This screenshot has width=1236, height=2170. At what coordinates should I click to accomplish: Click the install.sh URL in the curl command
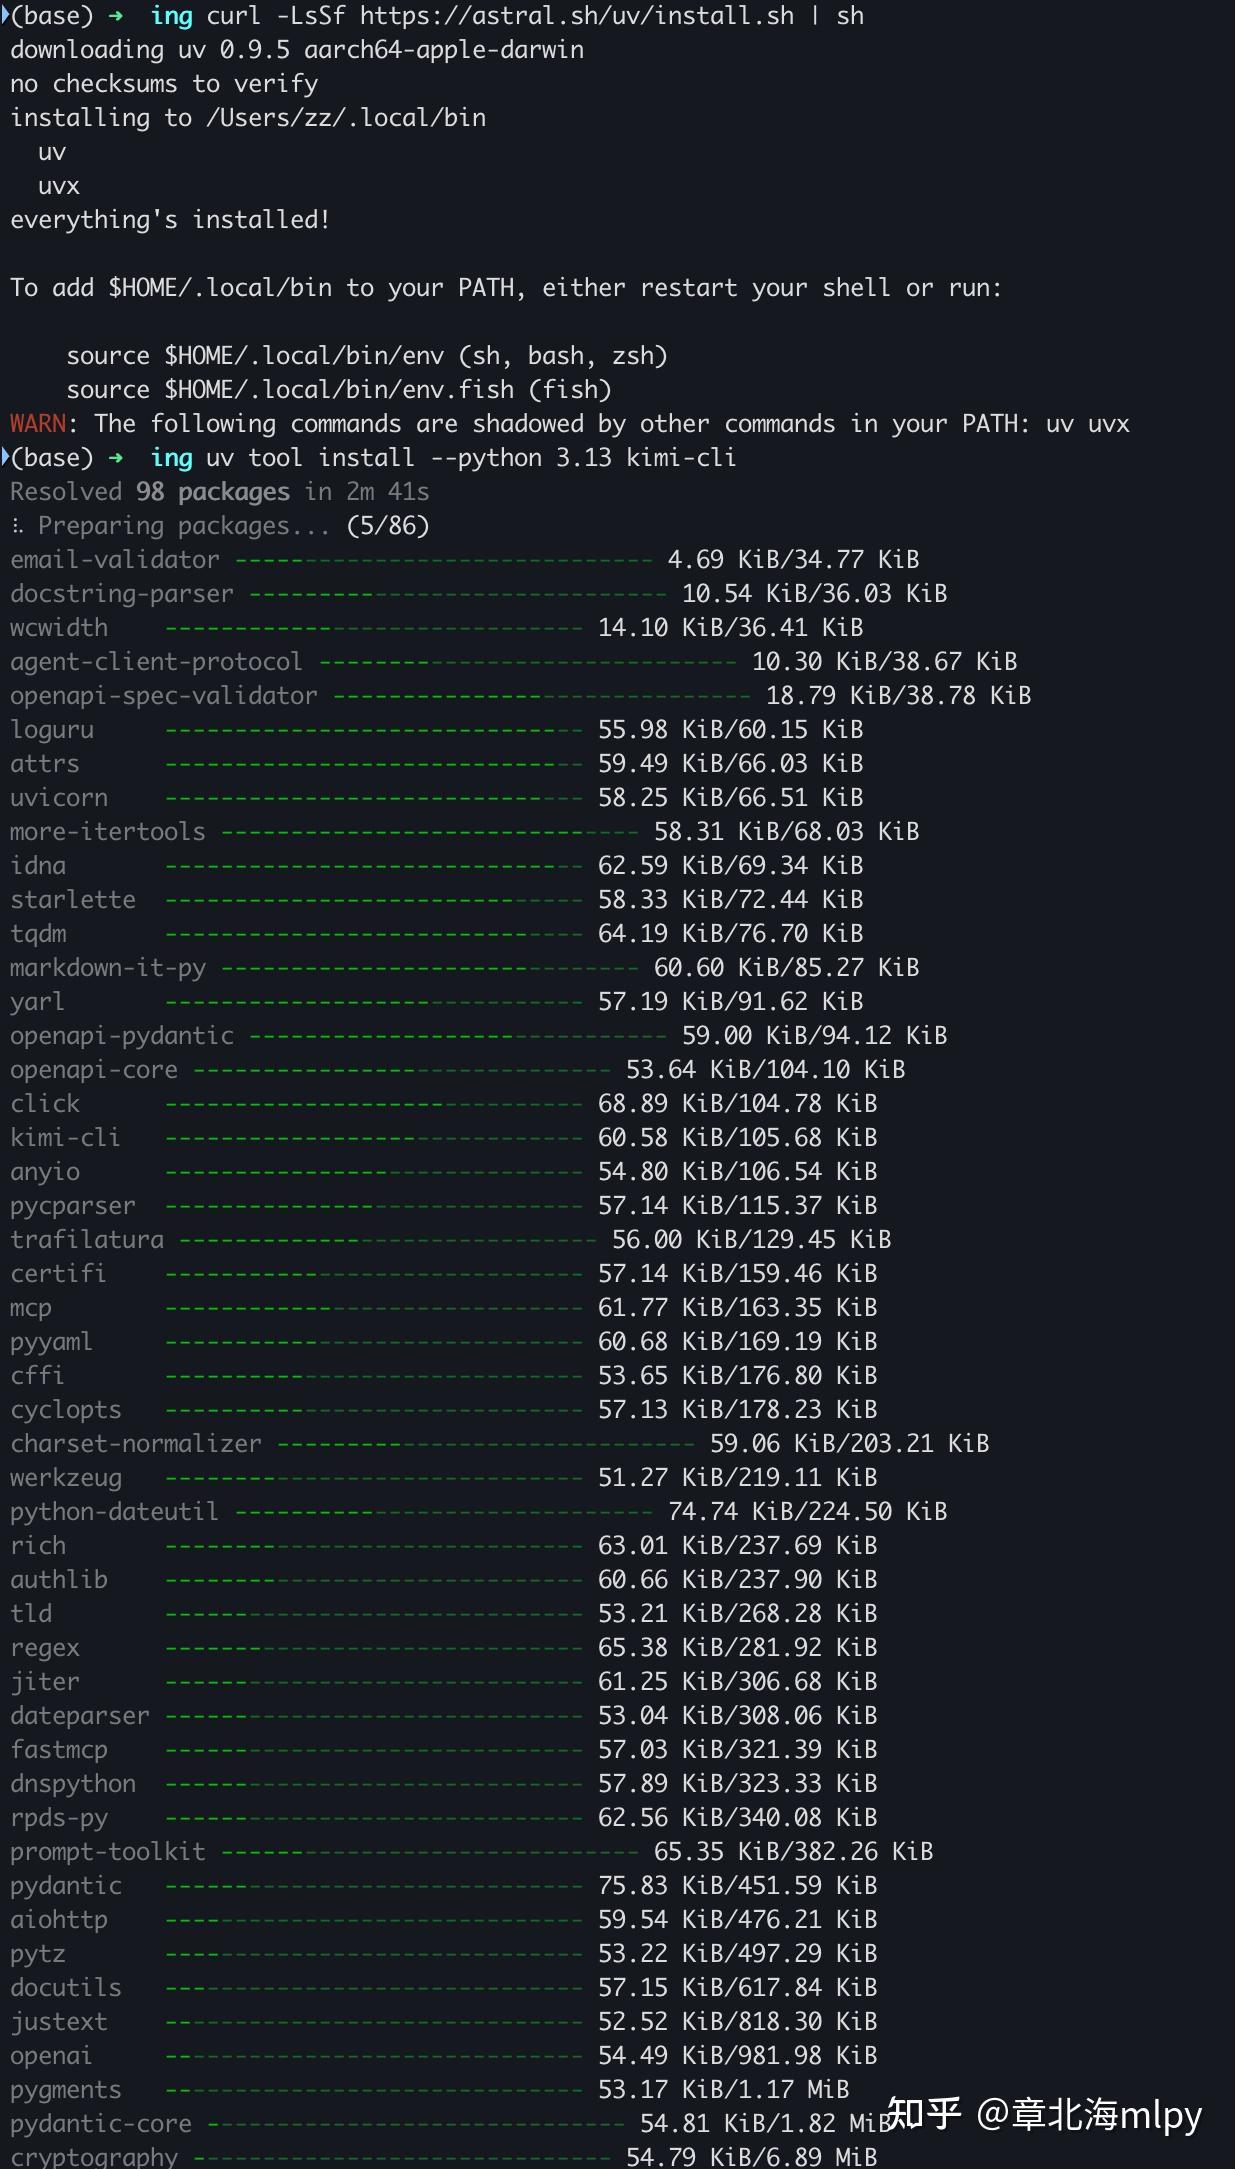(x=577, y=16)
